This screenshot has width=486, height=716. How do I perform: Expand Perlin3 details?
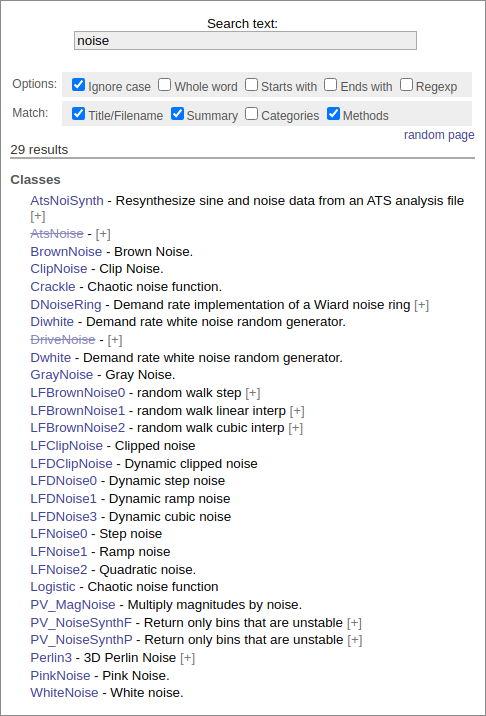(187, 658)
